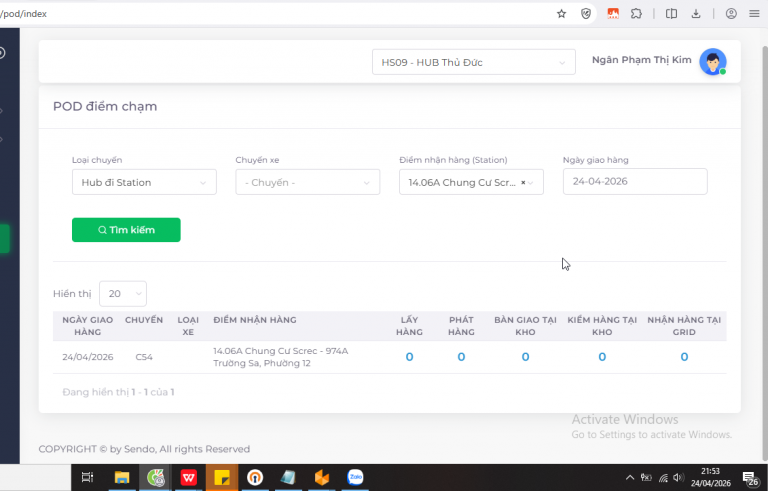This screenshot has height=491, width=768.
Task: Click the 24/04/2026 date cell in the table
Action: tap(88, 357)
